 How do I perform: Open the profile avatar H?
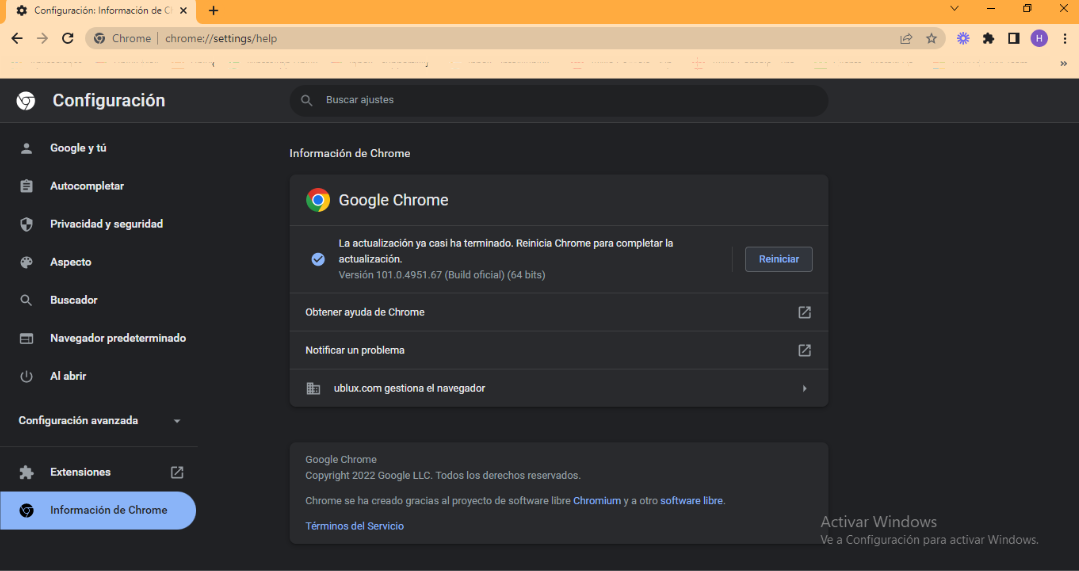(1039, 39)
